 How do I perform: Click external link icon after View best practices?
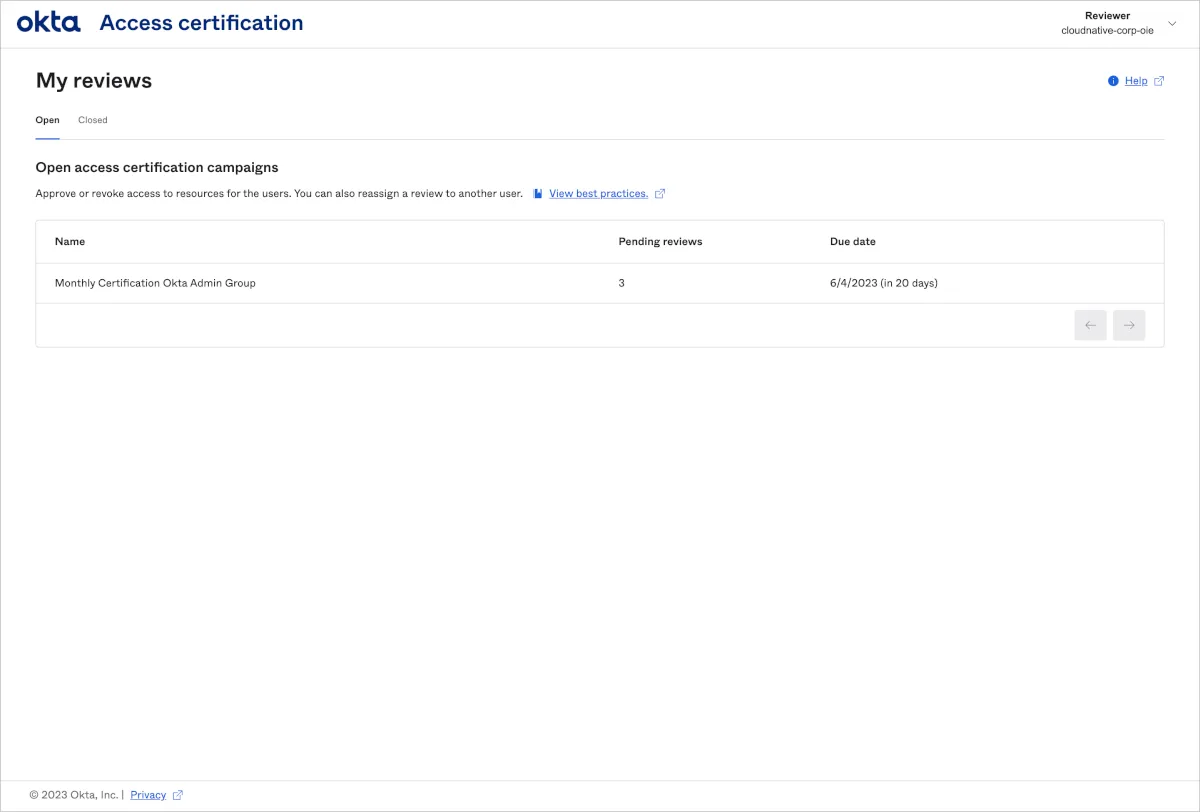pyautogui.click(x=660, y=194)
